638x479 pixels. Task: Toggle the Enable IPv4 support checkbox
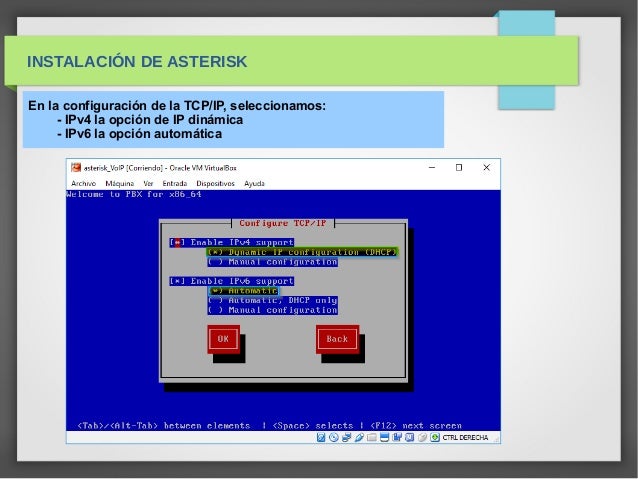(177, 243)
